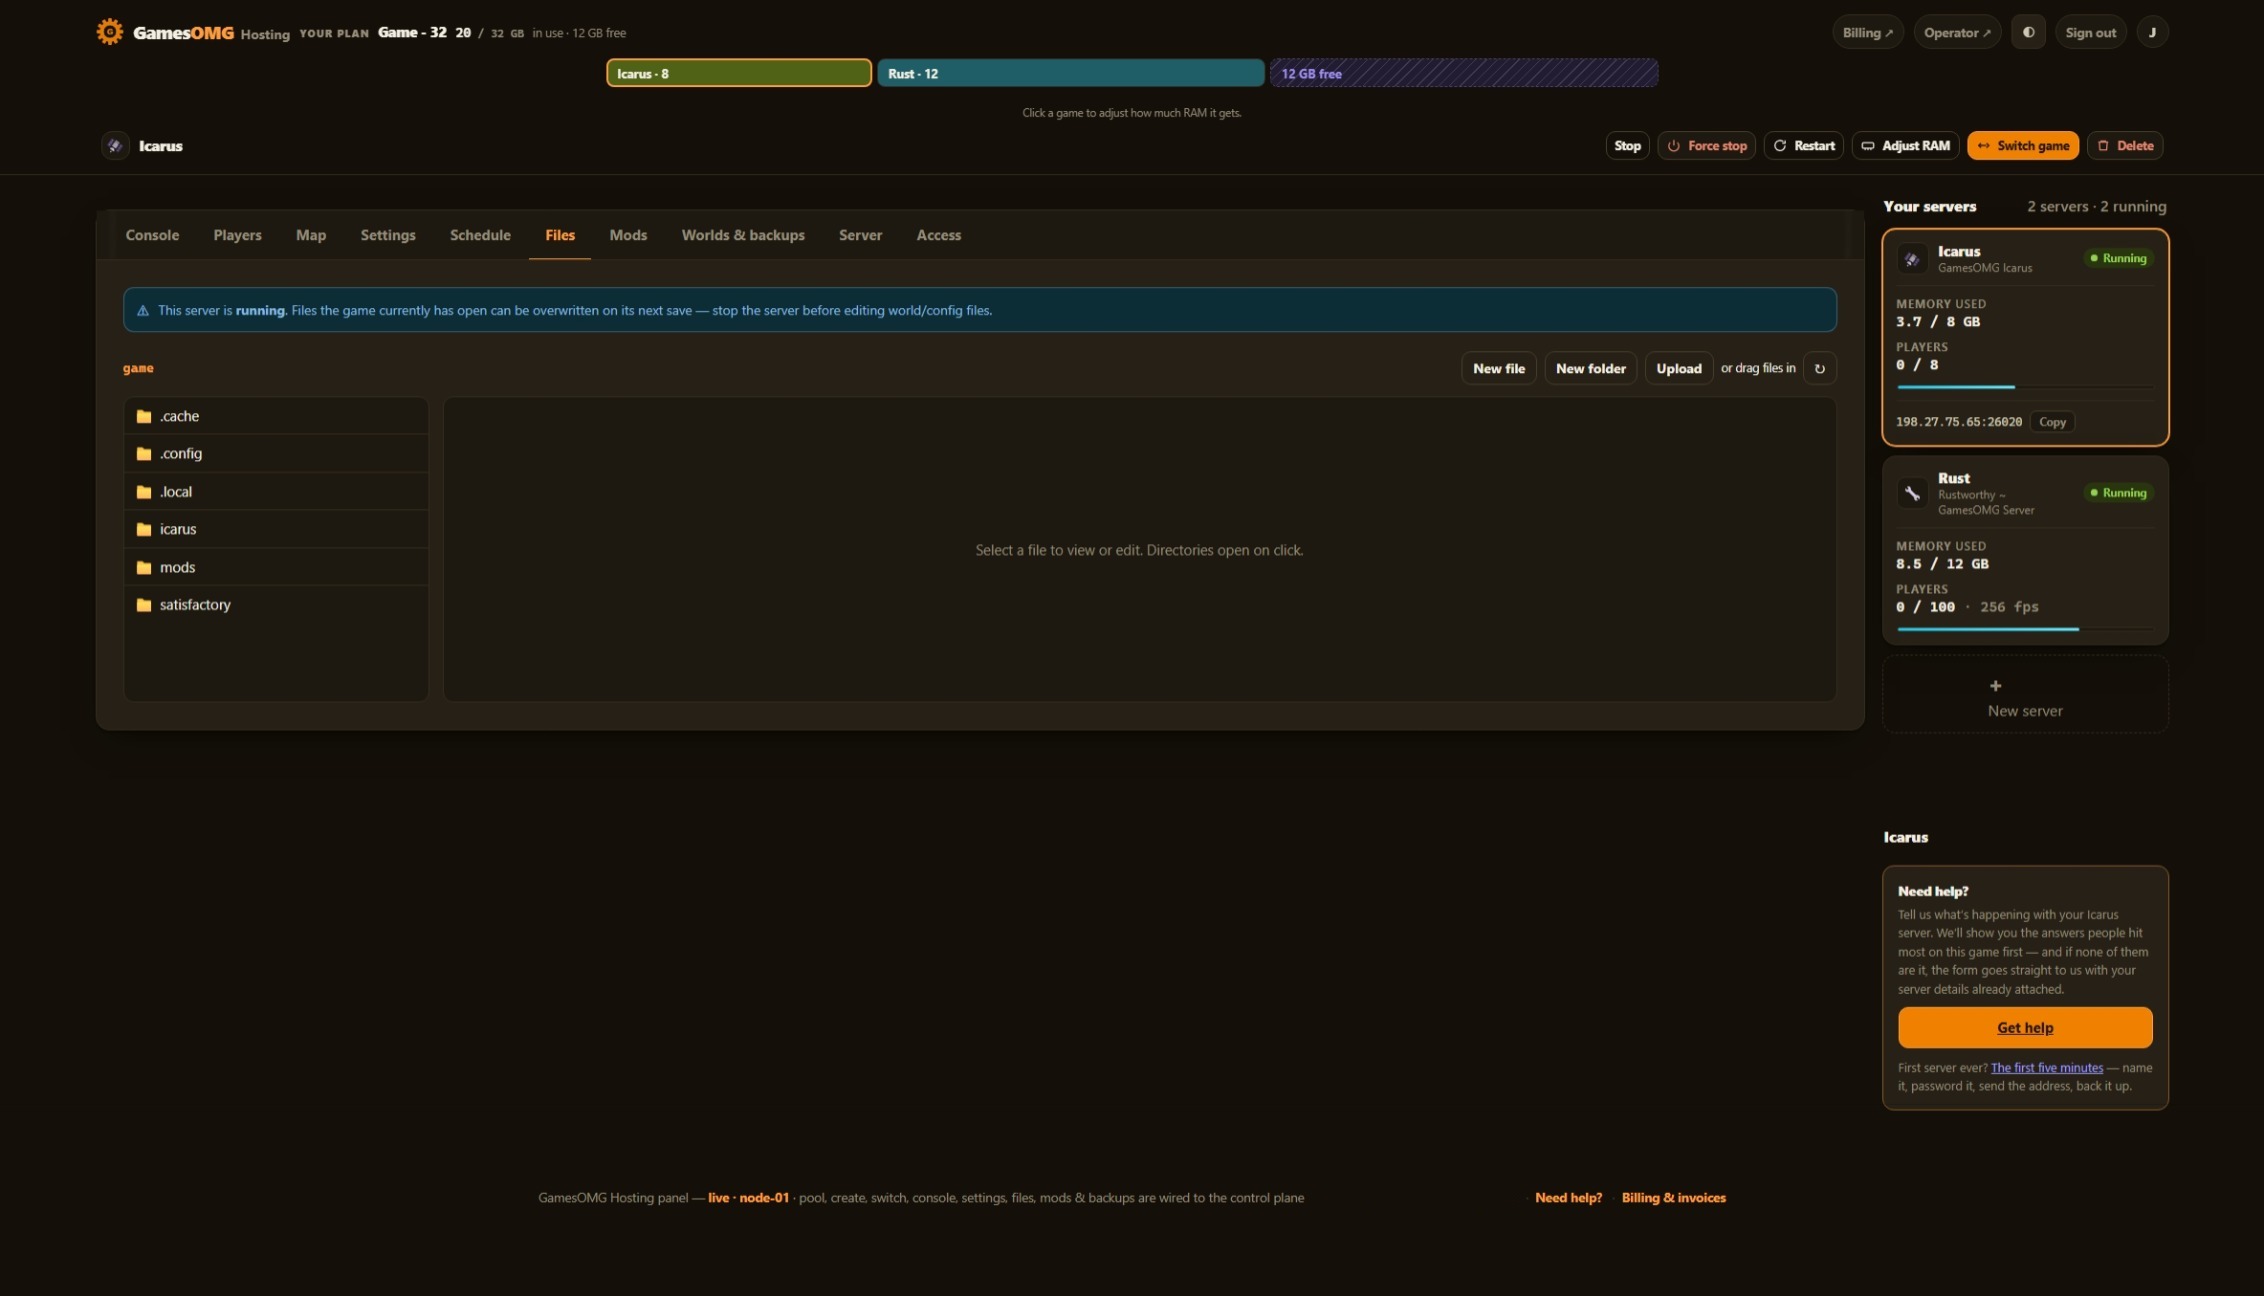Open the mods folder
This screenshot has width=2264, height=1296.
pyautogui.click(x=276, y=567)
